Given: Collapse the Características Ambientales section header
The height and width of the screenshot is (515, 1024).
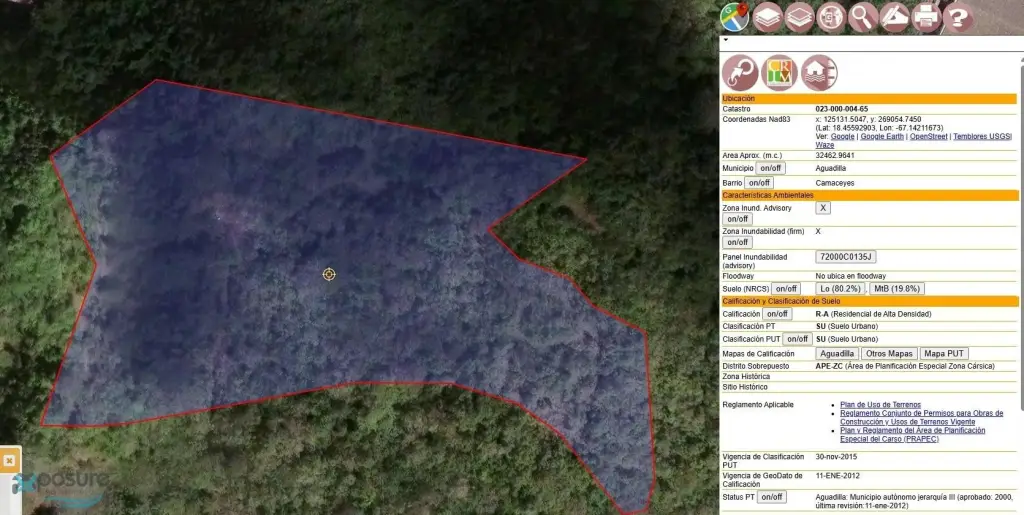Looking at the screenshot, I should [x=868, y=195].
